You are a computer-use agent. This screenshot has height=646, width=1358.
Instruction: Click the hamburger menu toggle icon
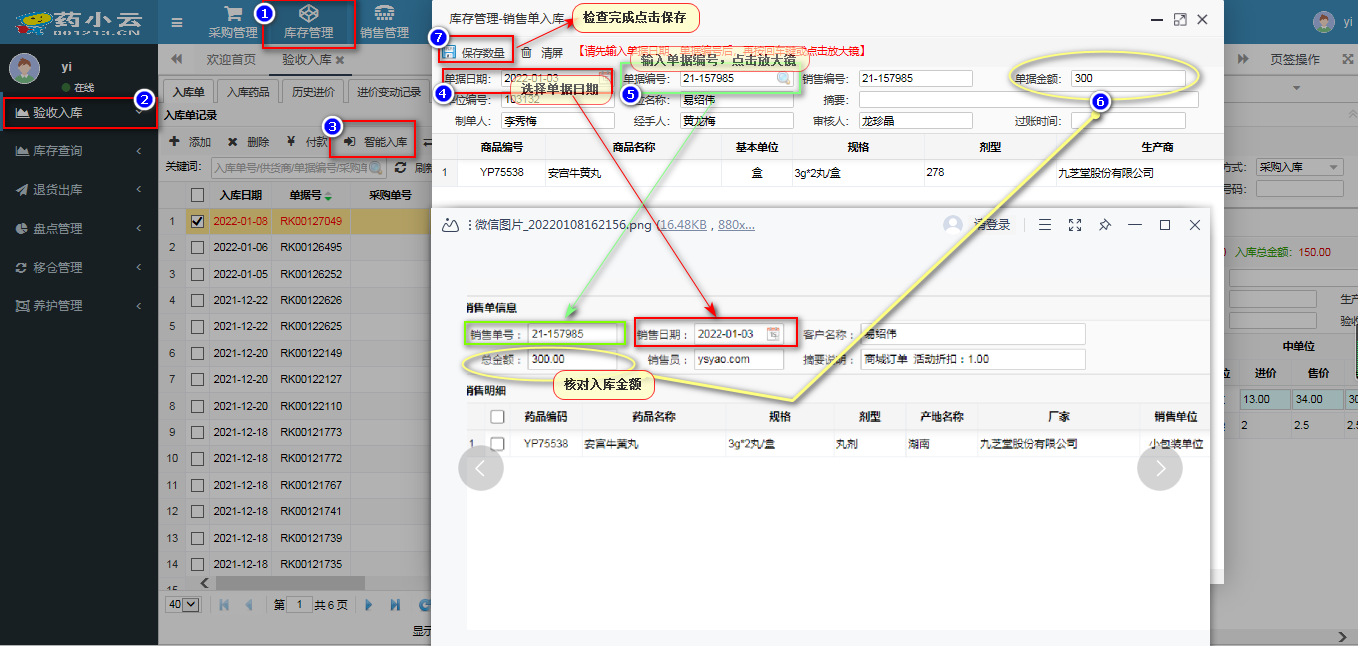[x=177, y=22]
